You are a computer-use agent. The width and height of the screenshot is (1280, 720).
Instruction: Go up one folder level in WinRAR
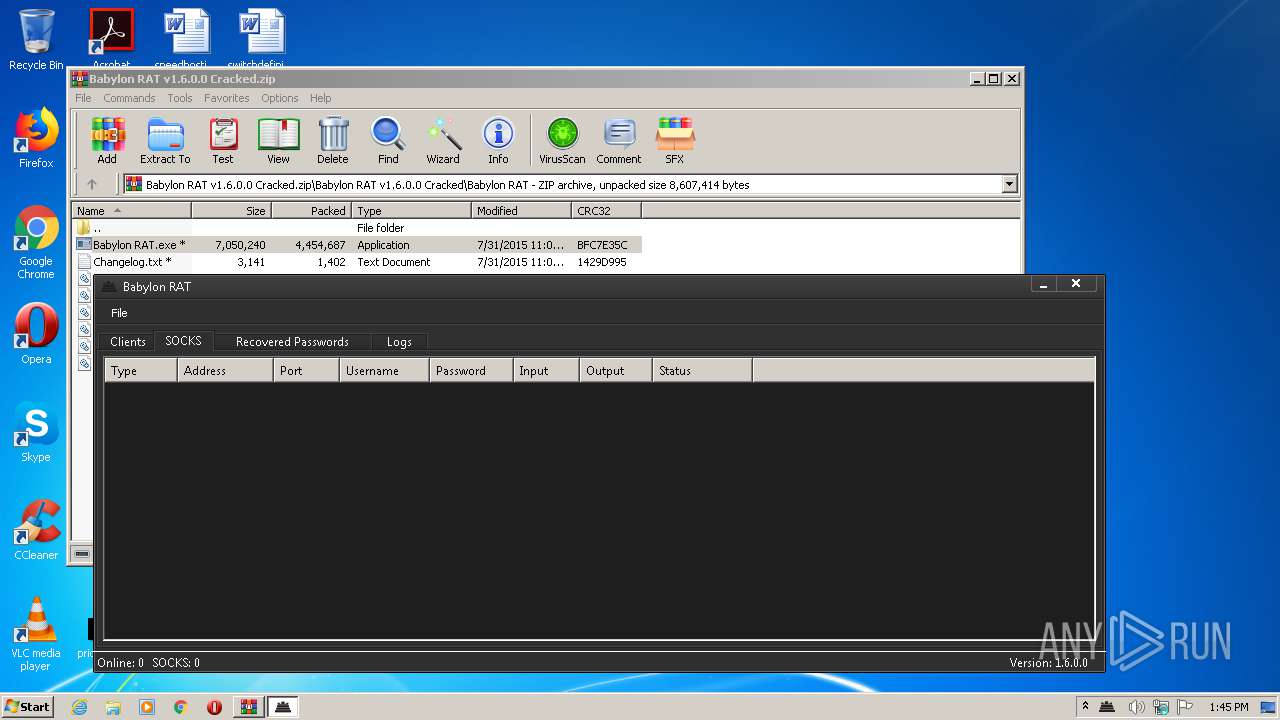pyautogui.click(x=92, y=184)
